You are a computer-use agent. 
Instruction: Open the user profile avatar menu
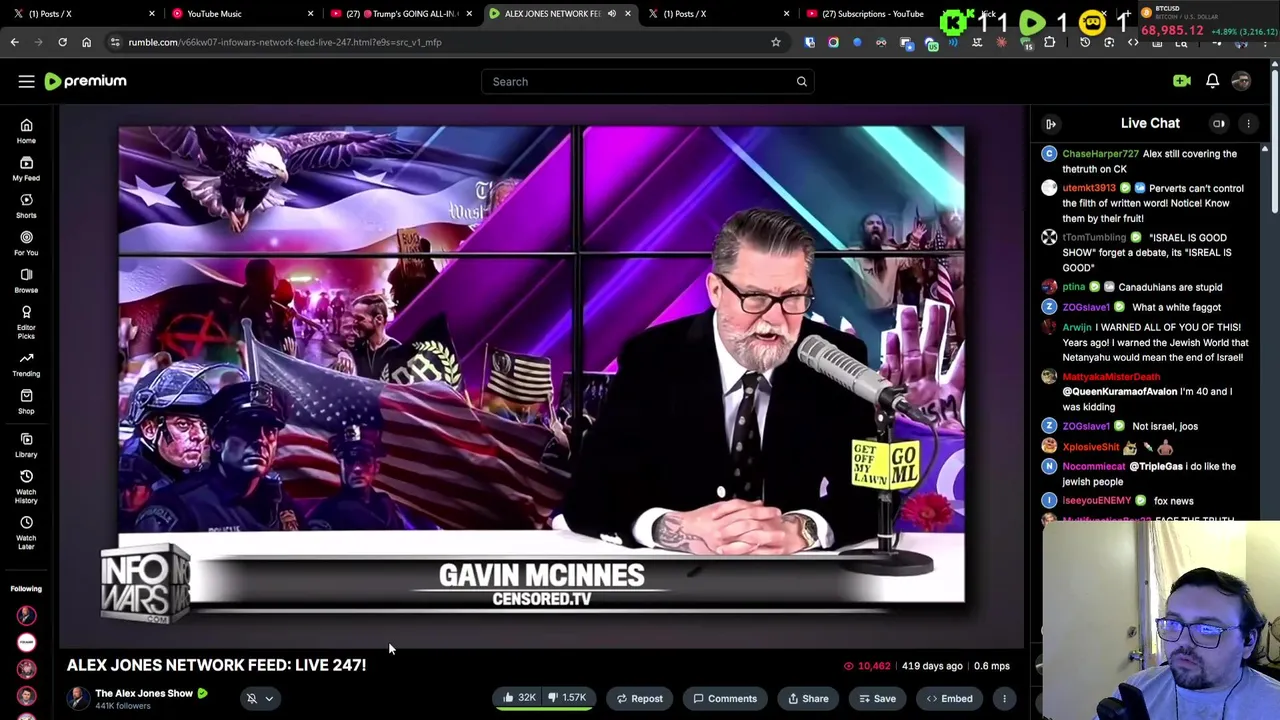tap(1241, 81)
